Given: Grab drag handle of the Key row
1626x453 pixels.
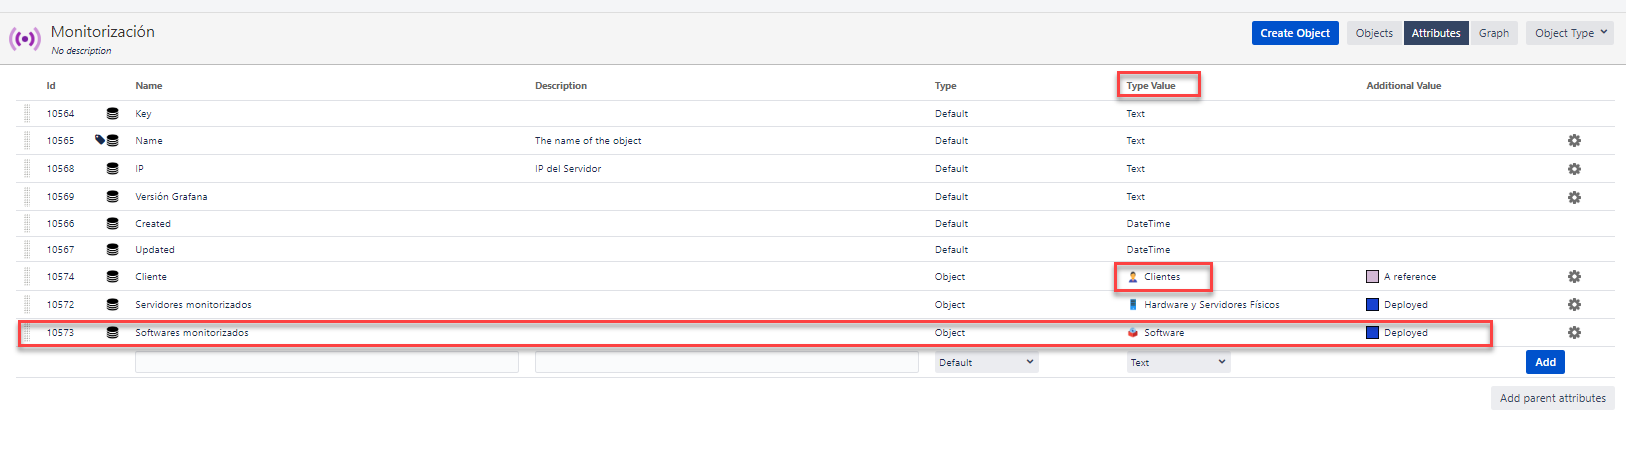Looking at the screenshot, I should [27, 114].
